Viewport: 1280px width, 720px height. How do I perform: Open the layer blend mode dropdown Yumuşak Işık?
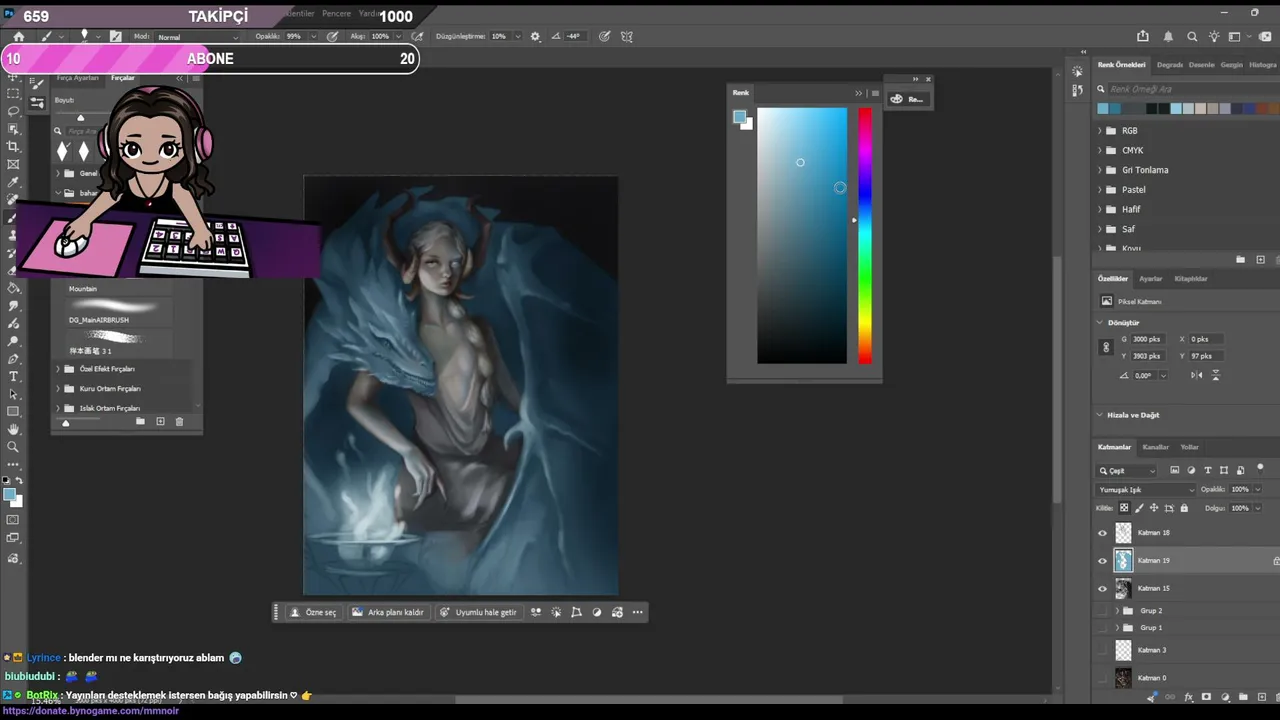click(x=1146, y=490)
